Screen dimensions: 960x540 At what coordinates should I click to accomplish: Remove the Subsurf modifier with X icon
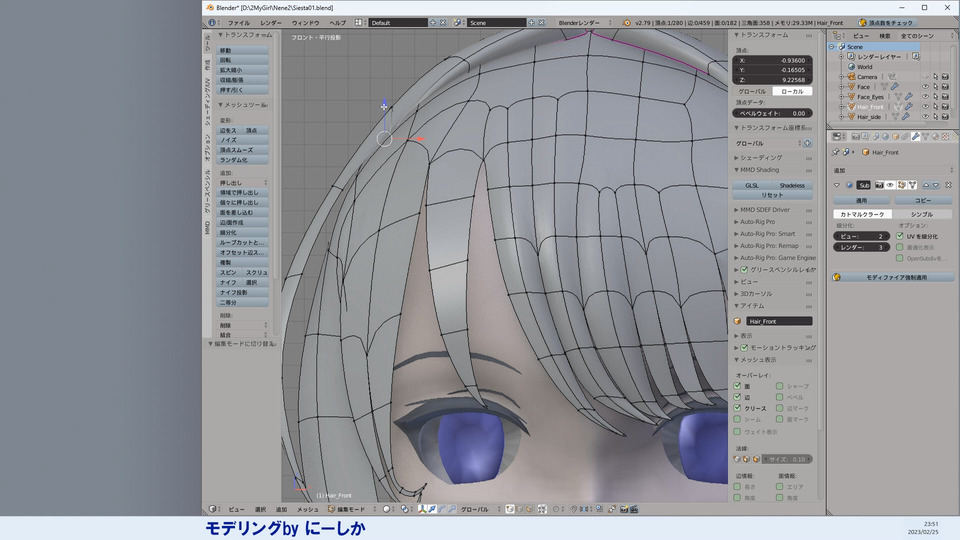(x=948, y=185)
